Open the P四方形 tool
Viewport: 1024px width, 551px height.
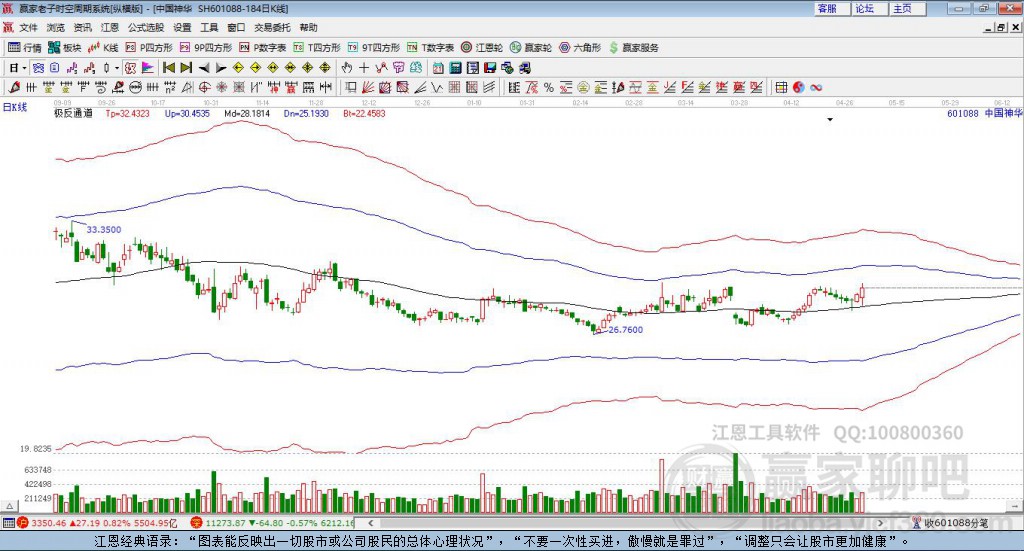[149, 48]
